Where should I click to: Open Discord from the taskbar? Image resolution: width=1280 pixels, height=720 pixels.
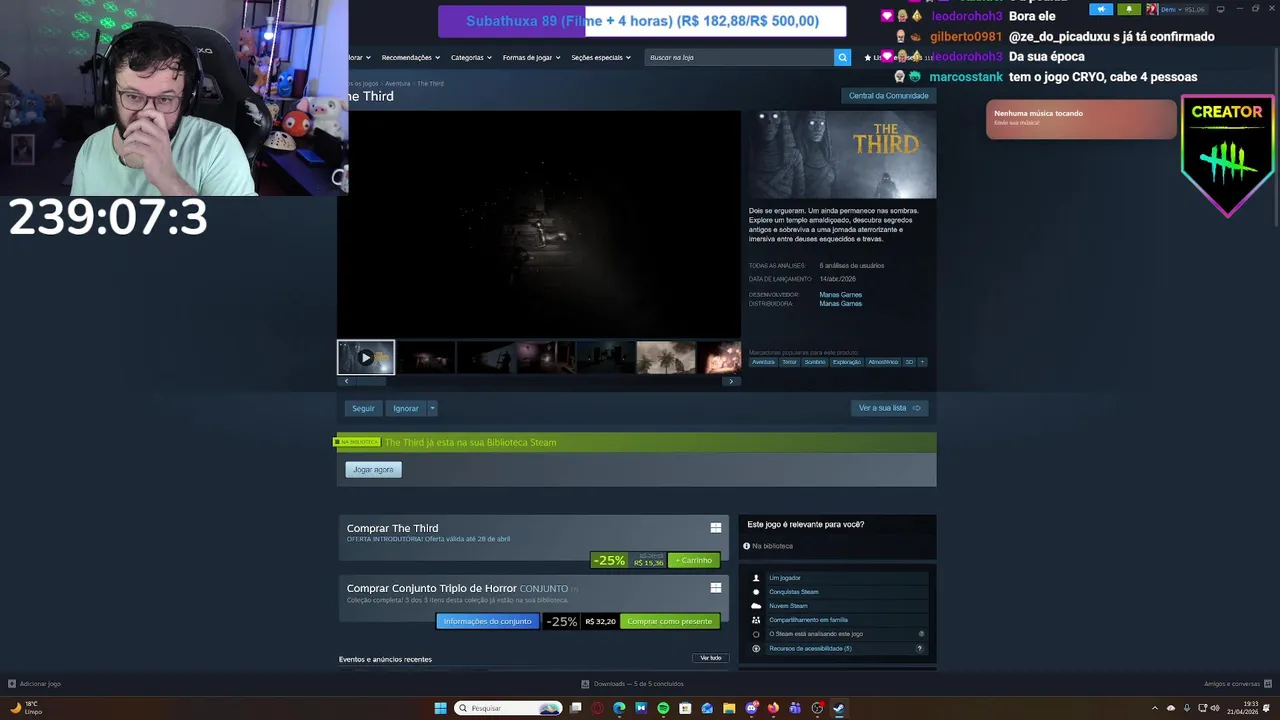coord(751,708)
